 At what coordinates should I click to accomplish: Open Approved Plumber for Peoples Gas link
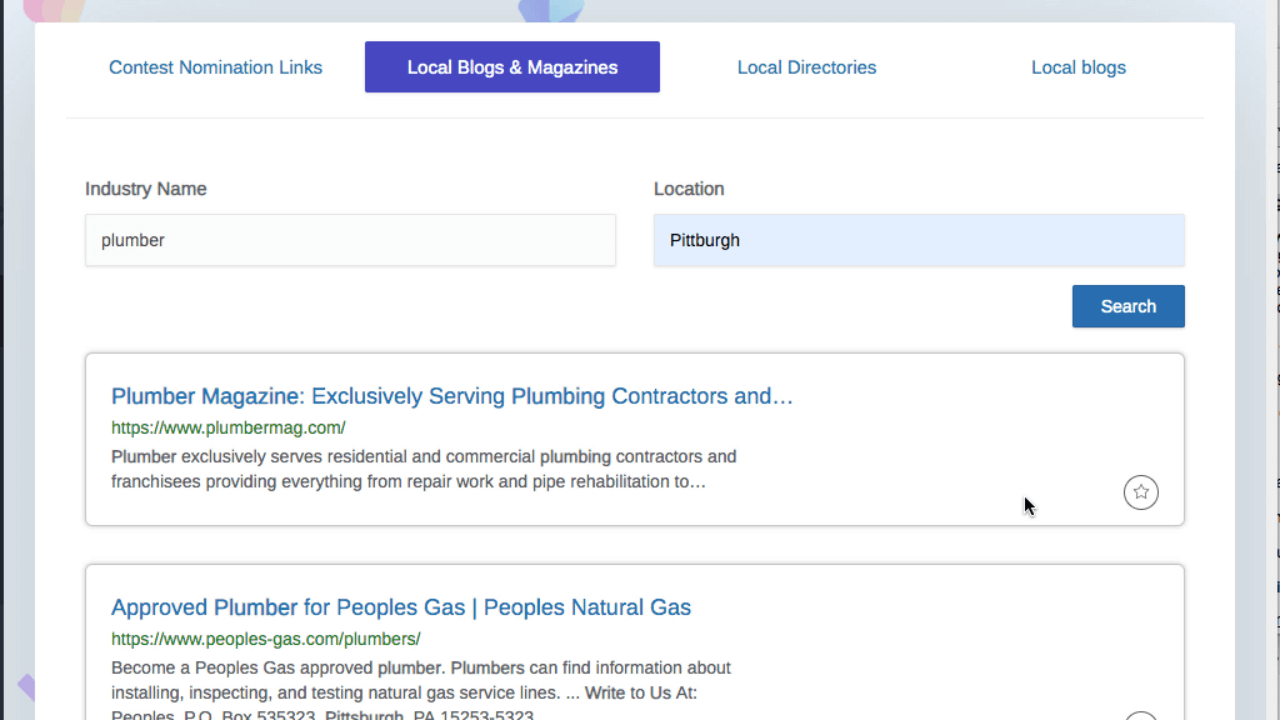tap(401, 607)
